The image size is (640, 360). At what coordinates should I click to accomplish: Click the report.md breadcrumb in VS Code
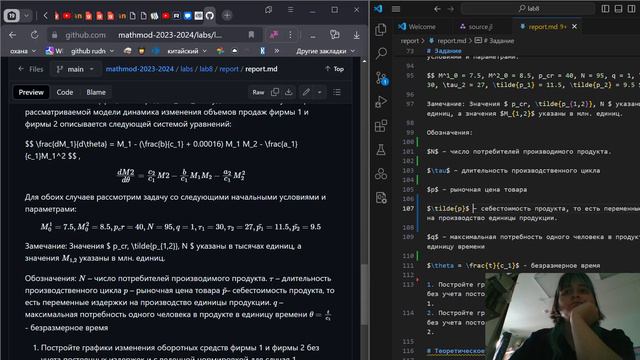click(447, 41)
